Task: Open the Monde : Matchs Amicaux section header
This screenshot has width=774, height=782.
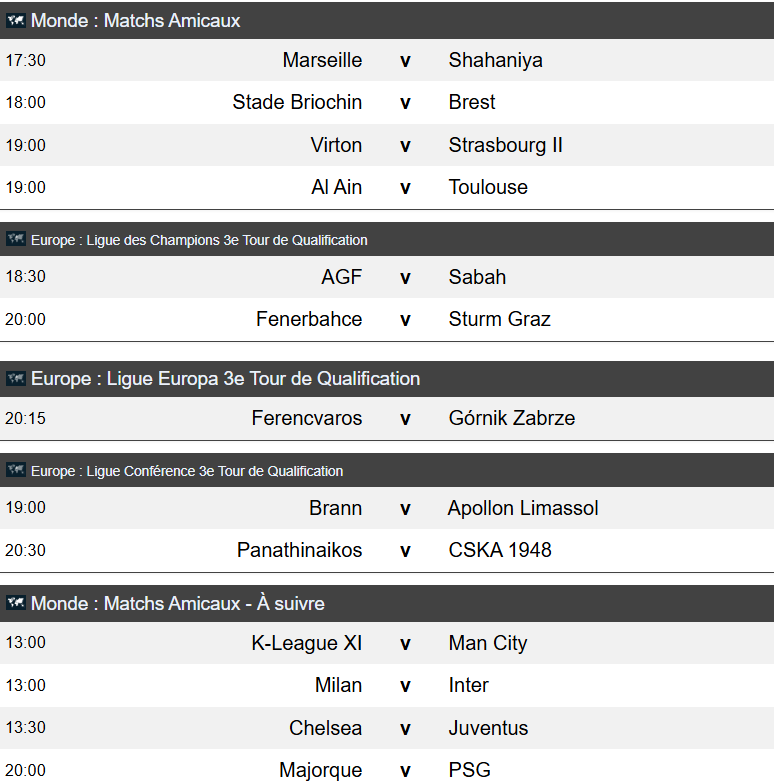Action: click(x=387, y=20)
